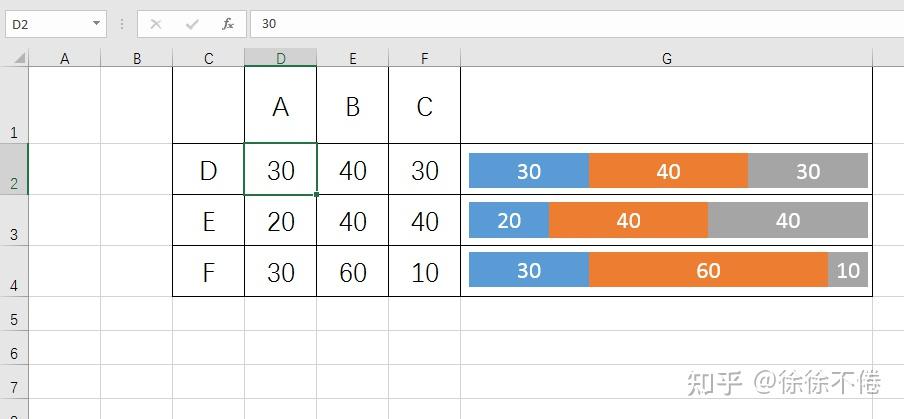Open the Name Box dropdown arrow
Screen dimensions: 904x419
tap(96, 24)
